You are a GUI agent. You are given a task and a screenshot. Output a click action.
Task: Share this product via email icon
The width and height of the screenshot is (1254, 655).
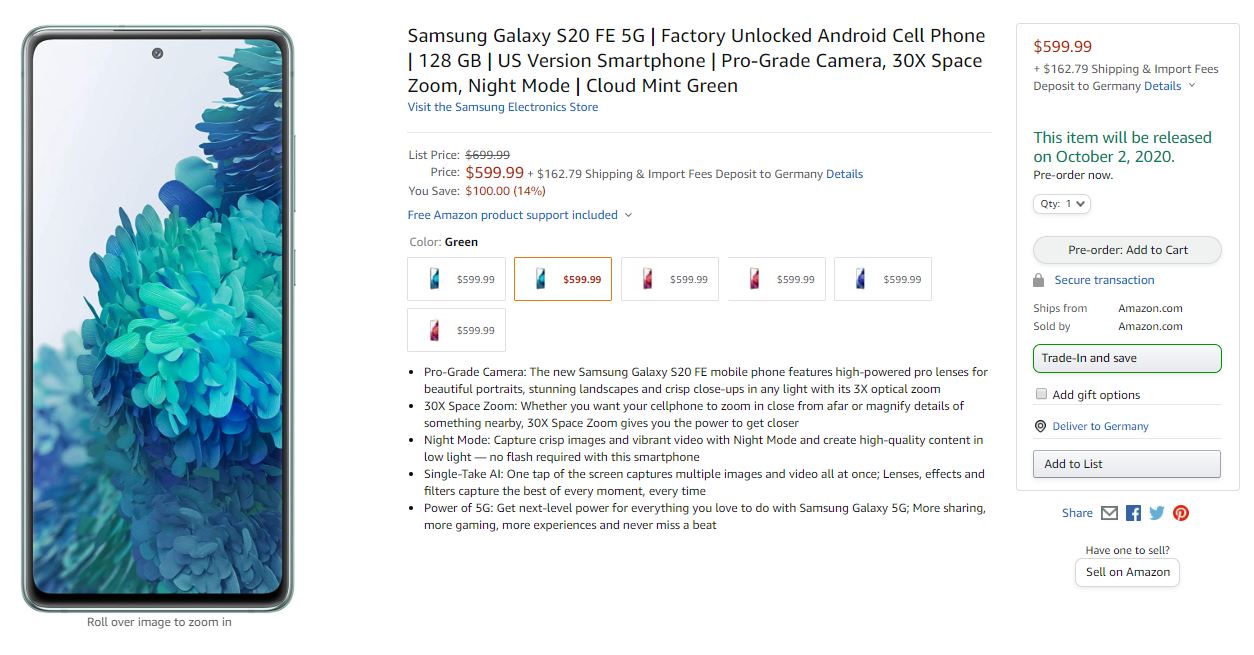pos(1109,513)
